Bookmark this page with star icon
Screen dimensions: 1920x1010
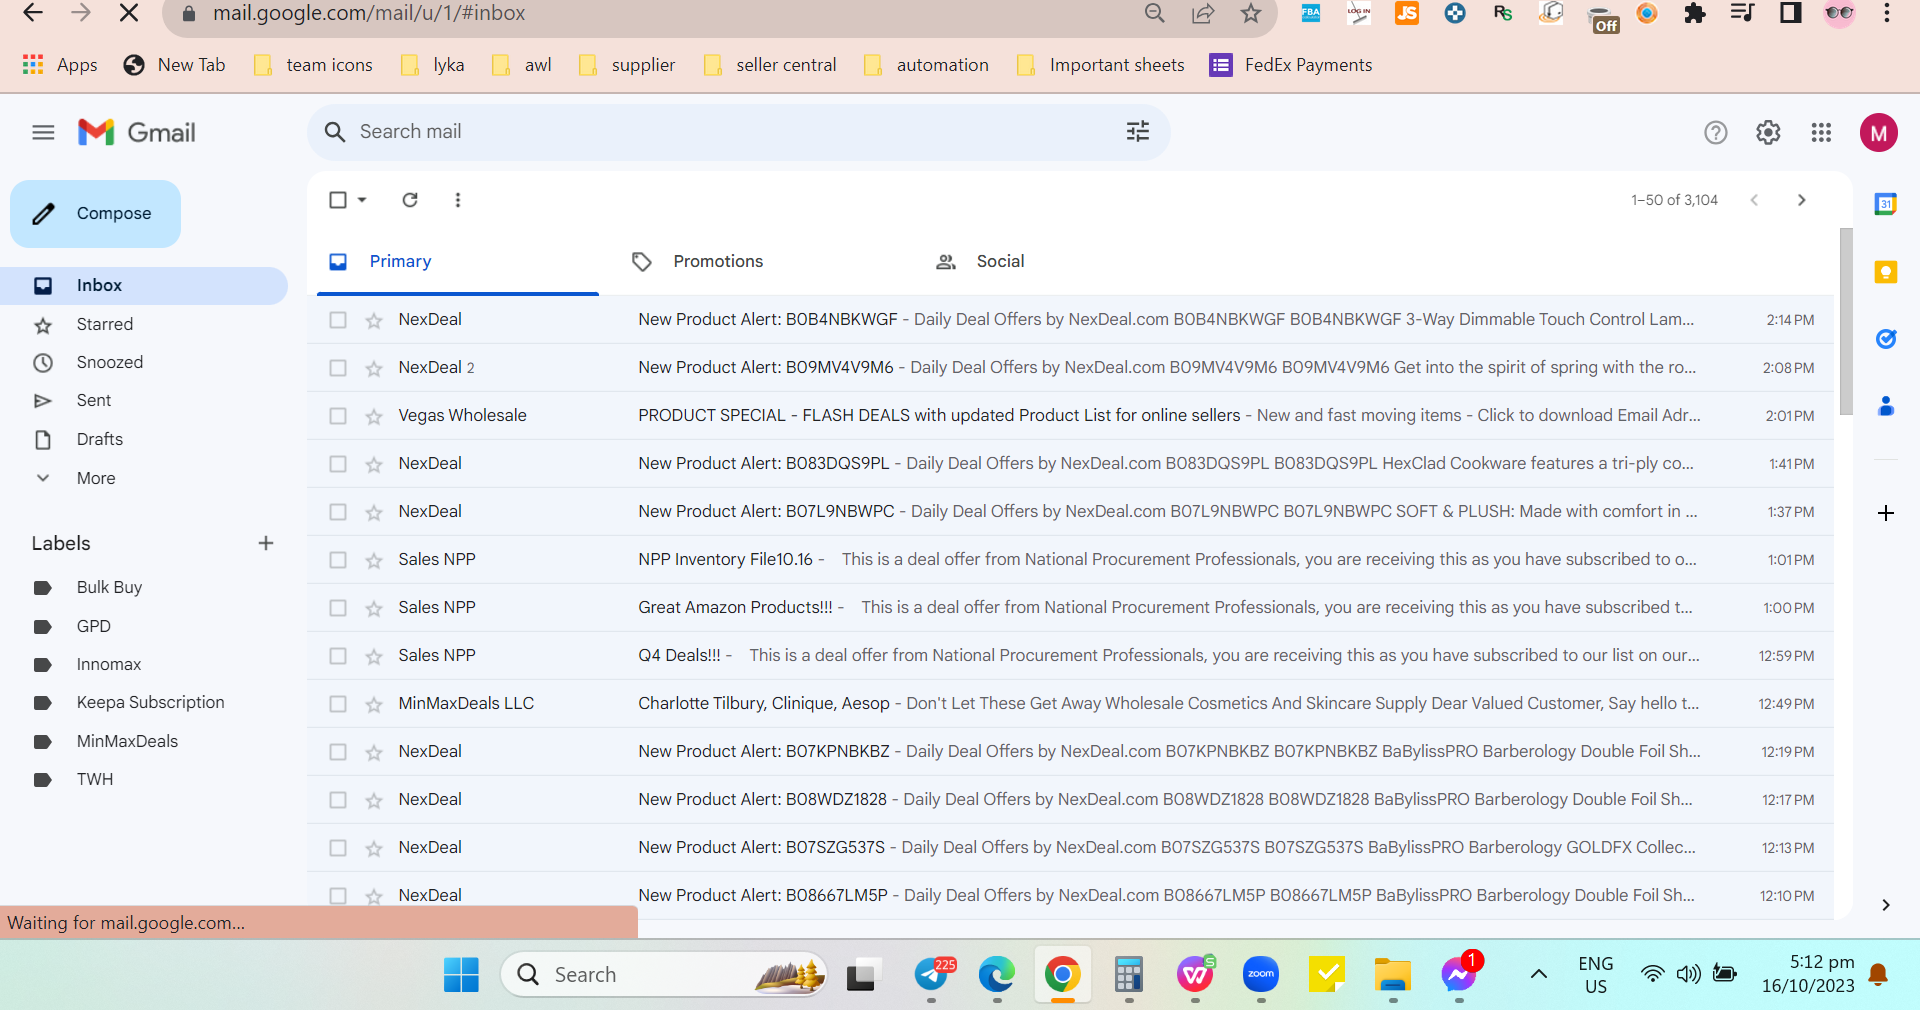(x=1251, y=13)
